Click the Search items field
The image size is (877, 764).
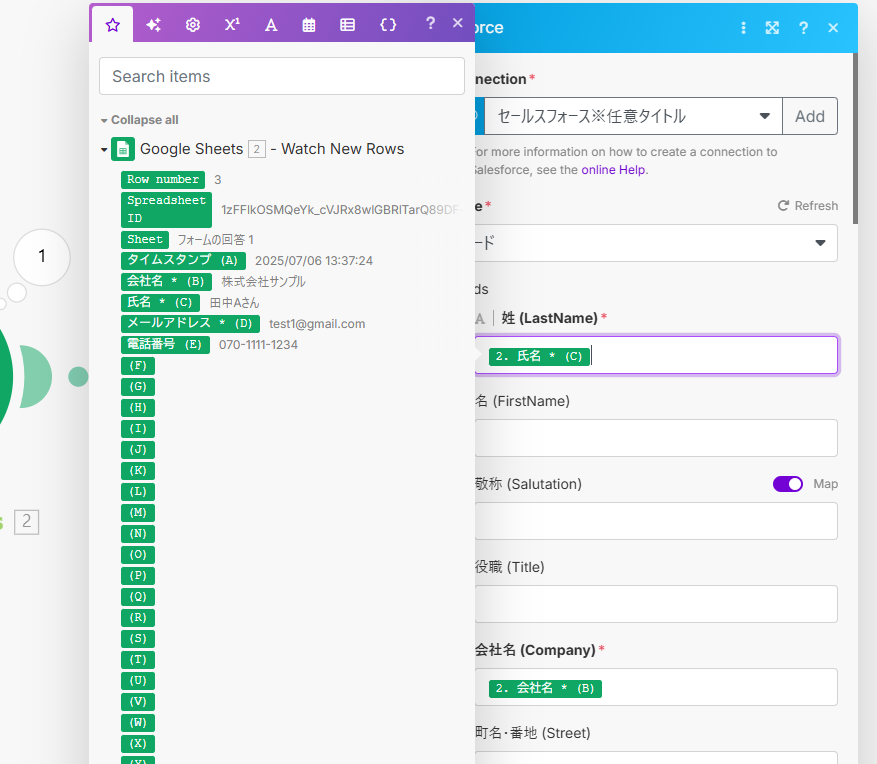coord(282,76)
